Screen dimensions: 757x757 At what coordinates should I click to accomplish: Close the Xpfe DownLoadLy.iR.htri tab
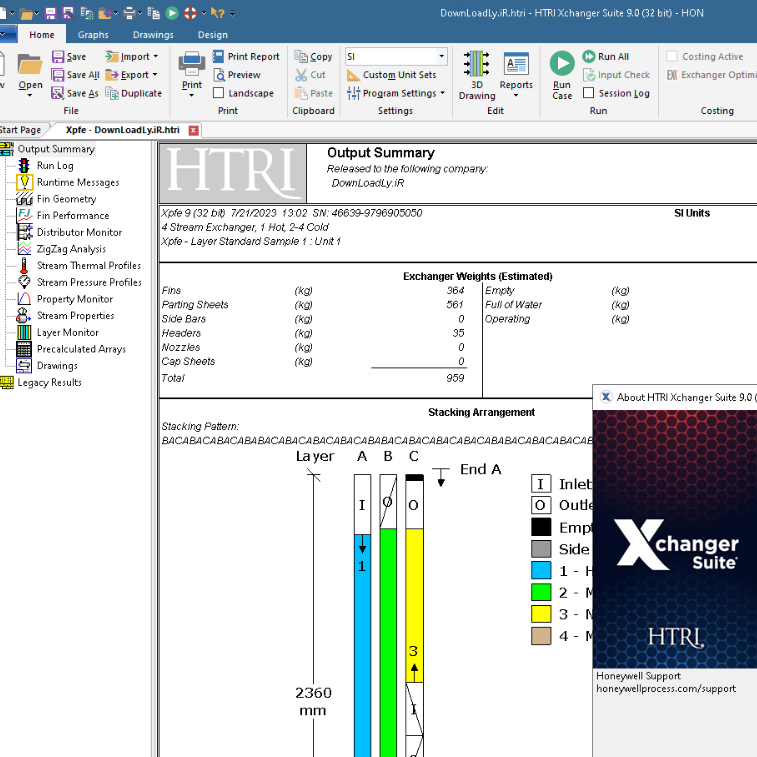click(x=194, y=130)
